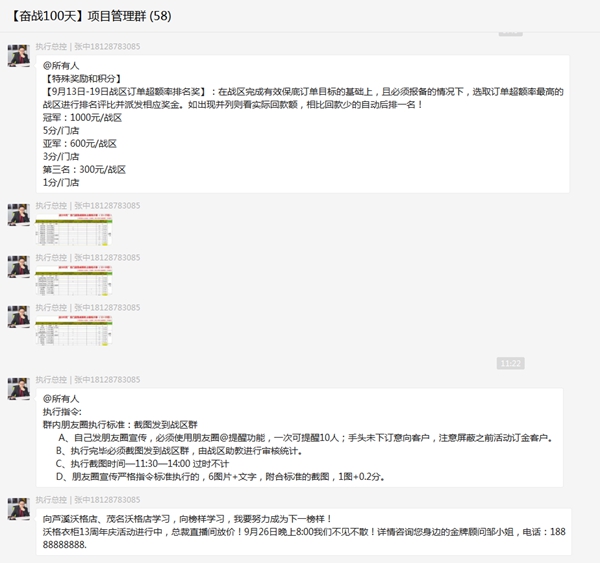The image size is (600, 563).
Task: Click the 【9月13日-19日战区订单超额率排名奖】 text
Action: click(126, 92)
